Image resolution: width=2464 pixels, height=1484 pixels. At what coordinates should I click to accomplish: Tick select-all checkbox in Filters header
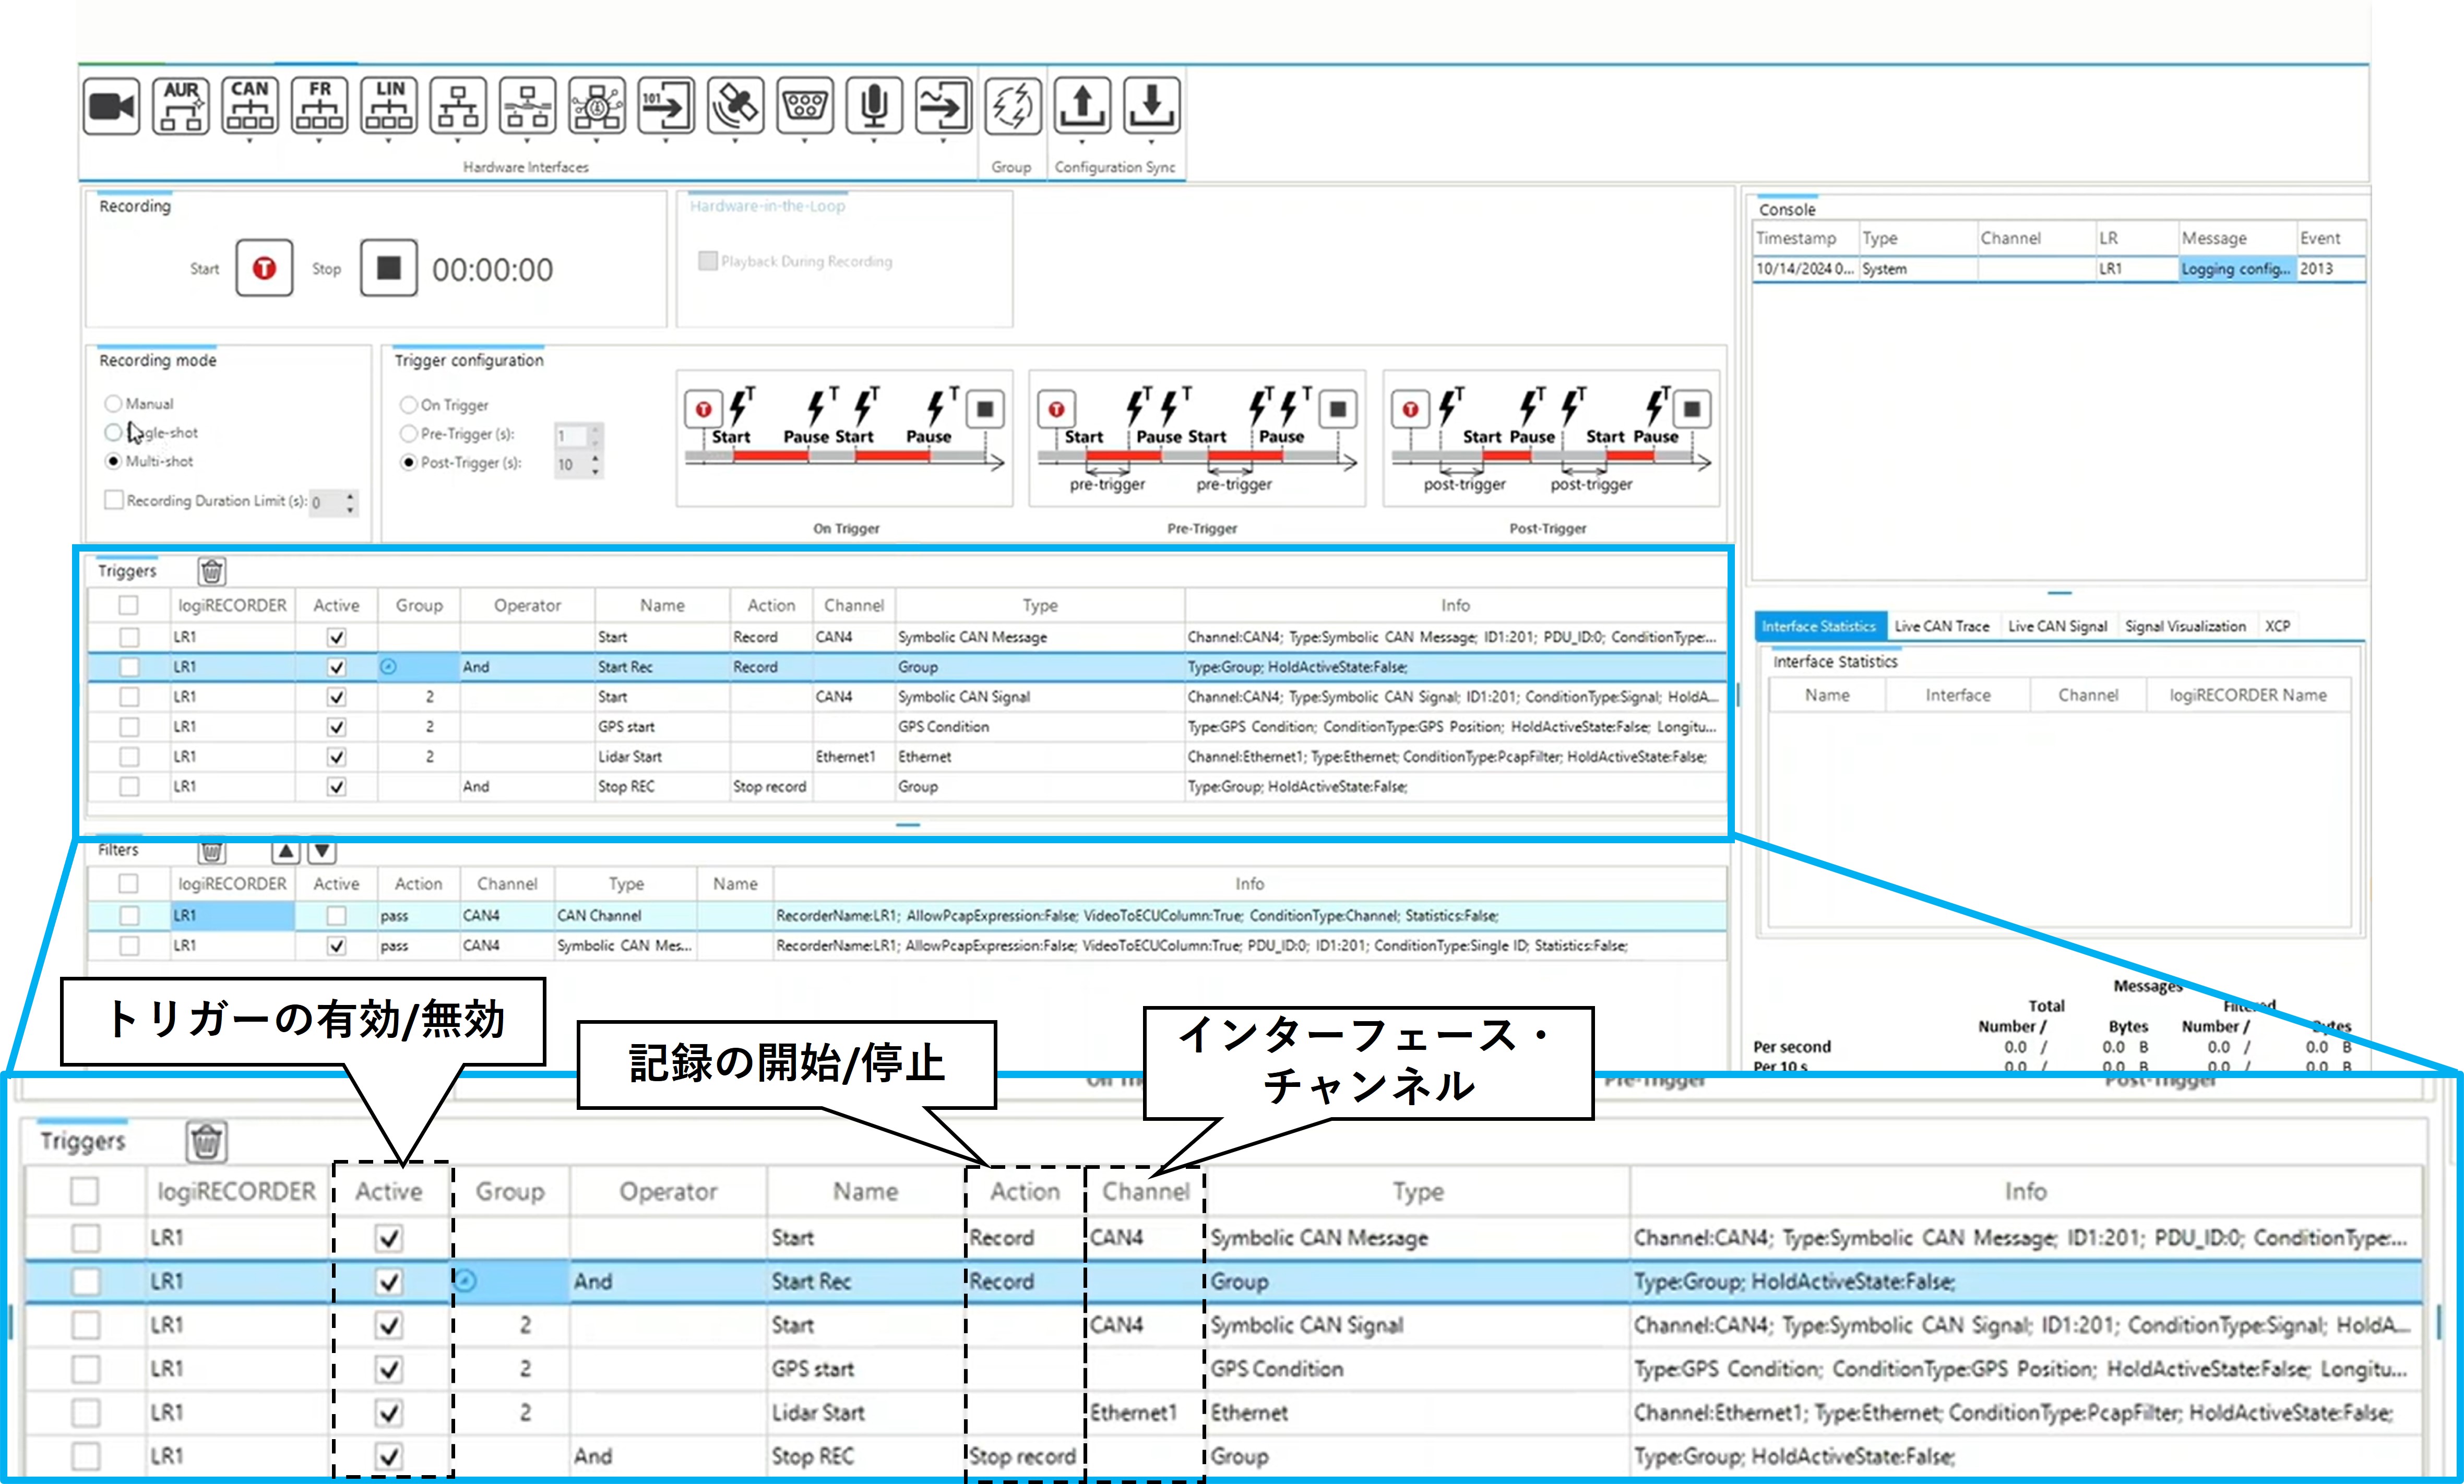pyautogui.click(x=128, y=884)
